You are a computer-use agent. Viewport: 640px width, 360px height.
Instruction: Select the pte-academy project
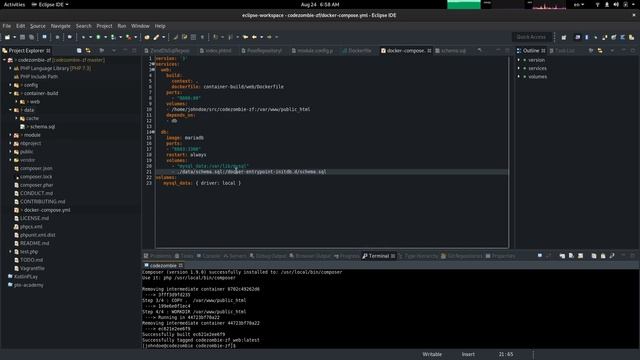pyautogui.click(x=28, y=285)
